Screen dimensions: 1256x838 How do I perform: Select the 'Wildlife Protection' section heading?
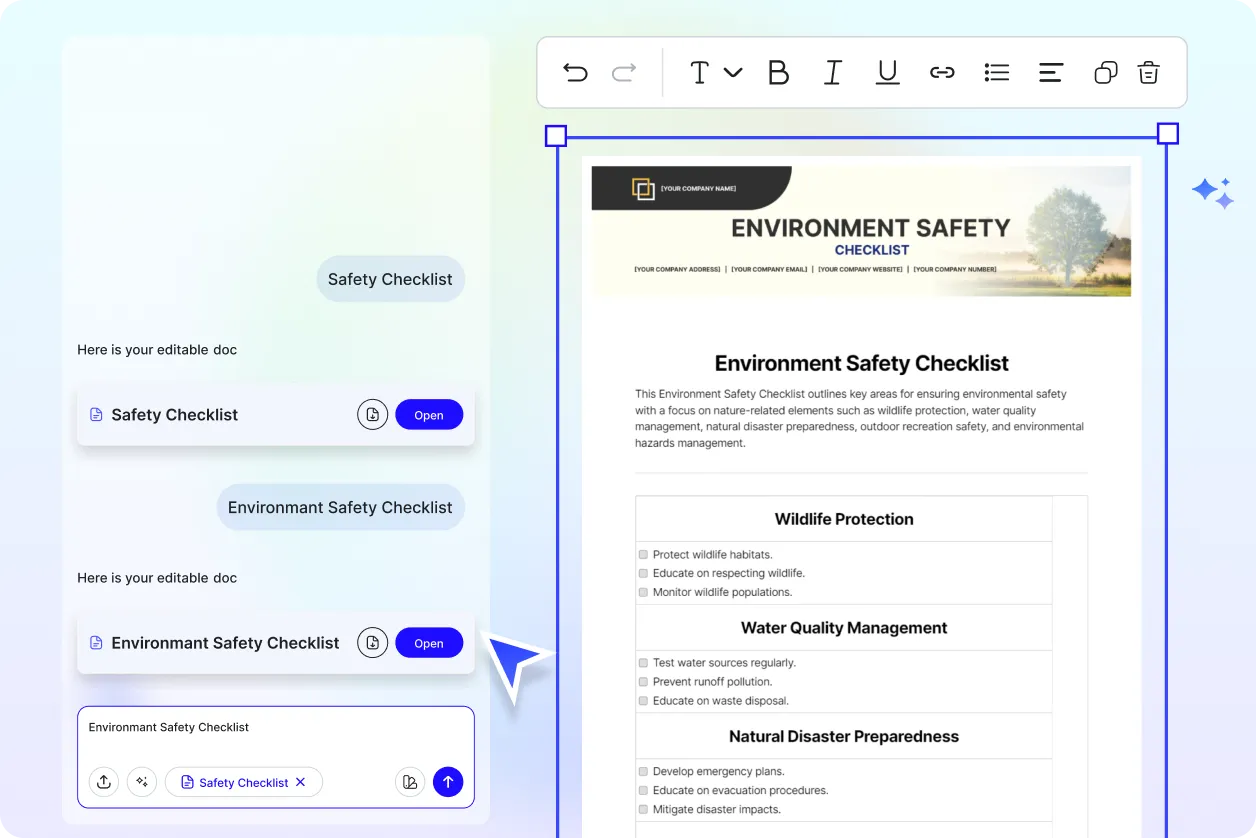[844, 519]
